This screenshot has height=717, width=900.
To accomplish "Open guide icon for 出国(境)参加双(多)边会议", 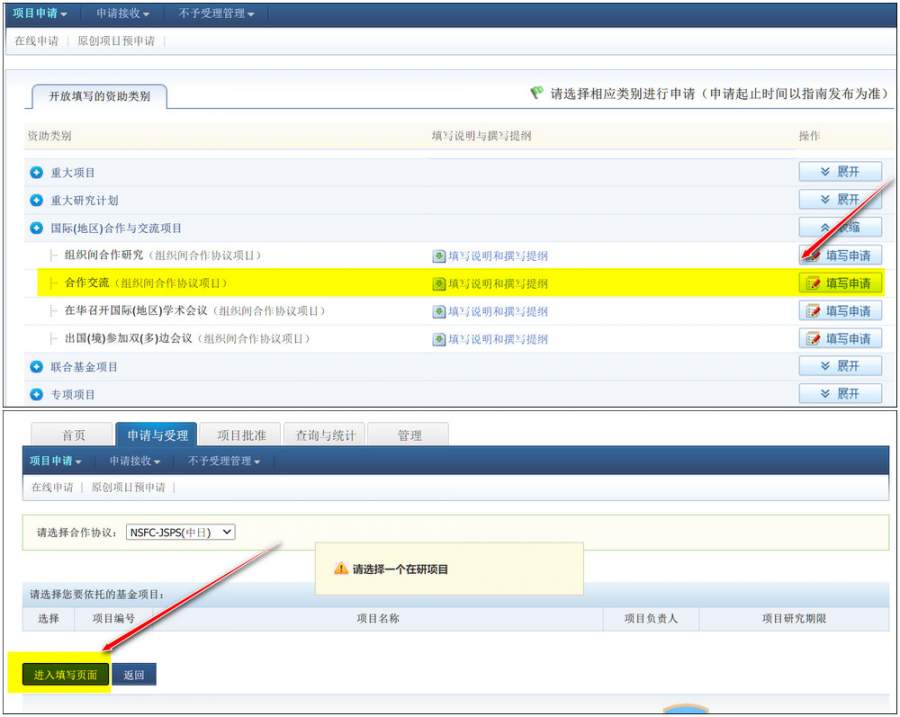I will [x=439, y=339].
